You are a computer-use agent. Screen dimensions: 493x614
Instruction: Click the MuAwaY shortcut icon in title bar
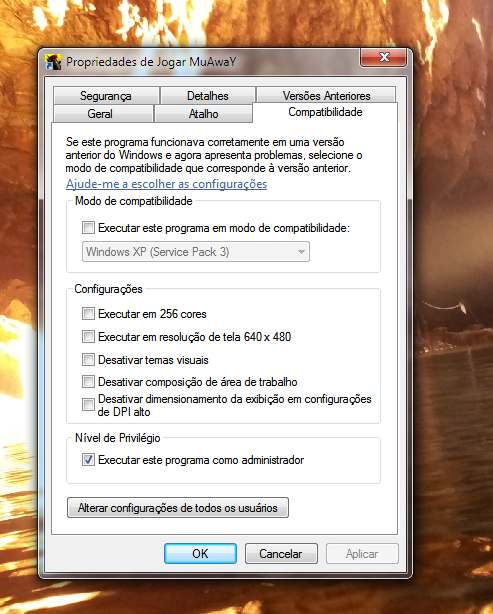click(x=53, y=62)
